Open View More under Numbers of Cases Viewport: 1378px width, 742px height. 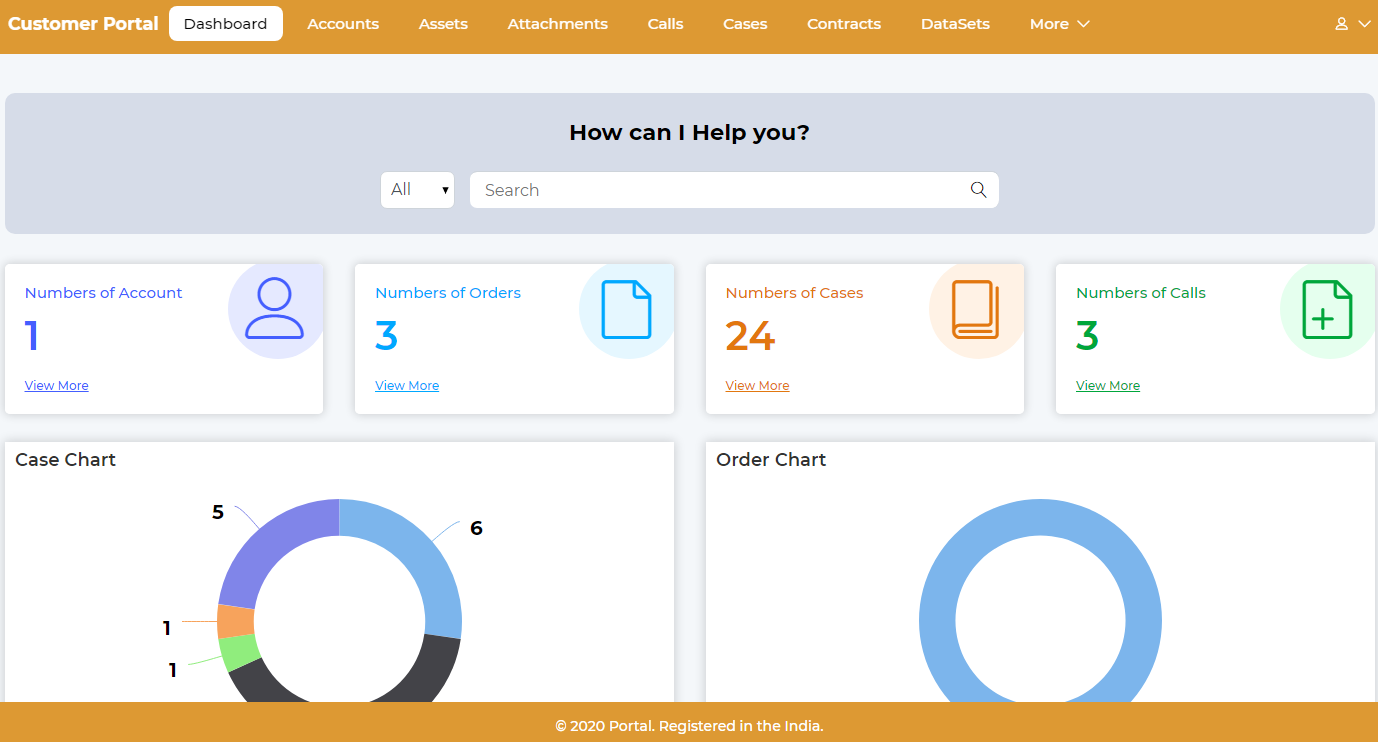[x=757, y=386]
